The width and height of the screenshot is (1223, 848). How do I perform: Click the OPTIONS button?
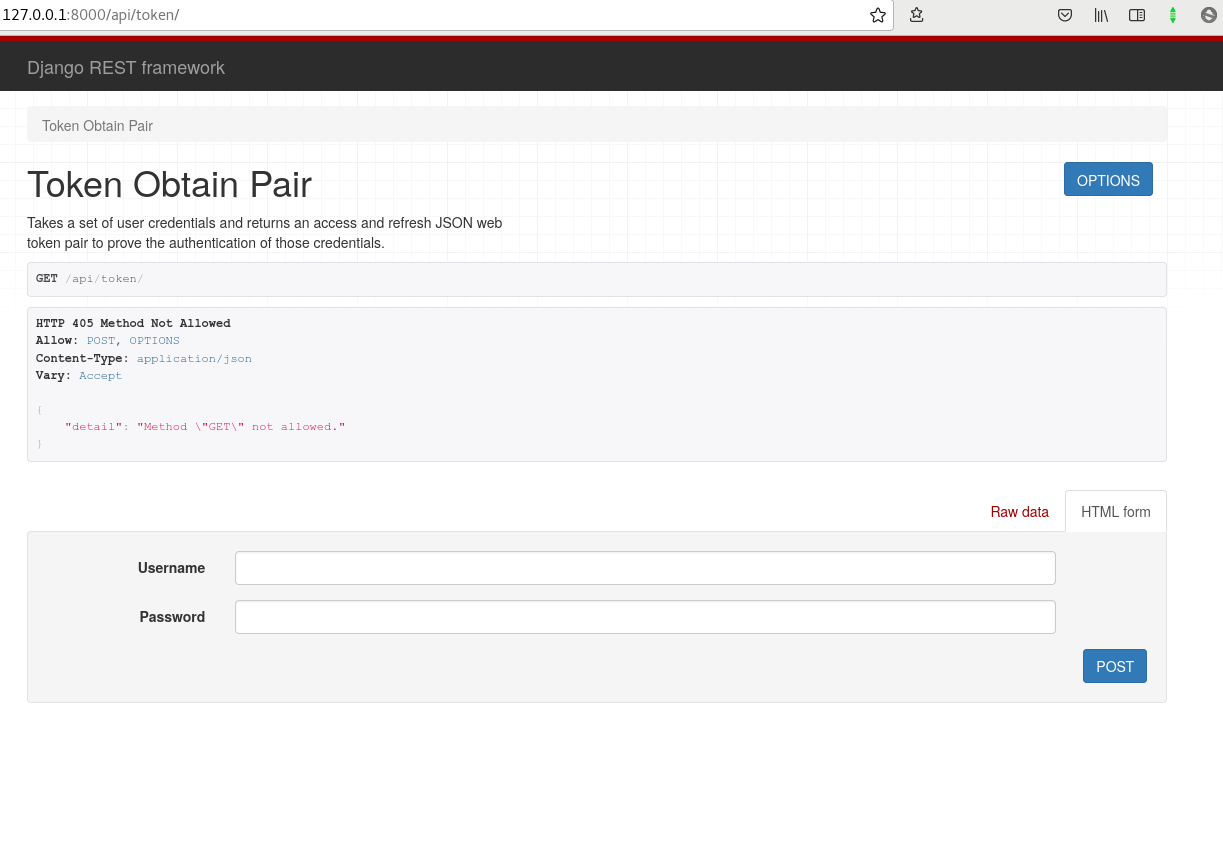click(x=1108, y=180)
